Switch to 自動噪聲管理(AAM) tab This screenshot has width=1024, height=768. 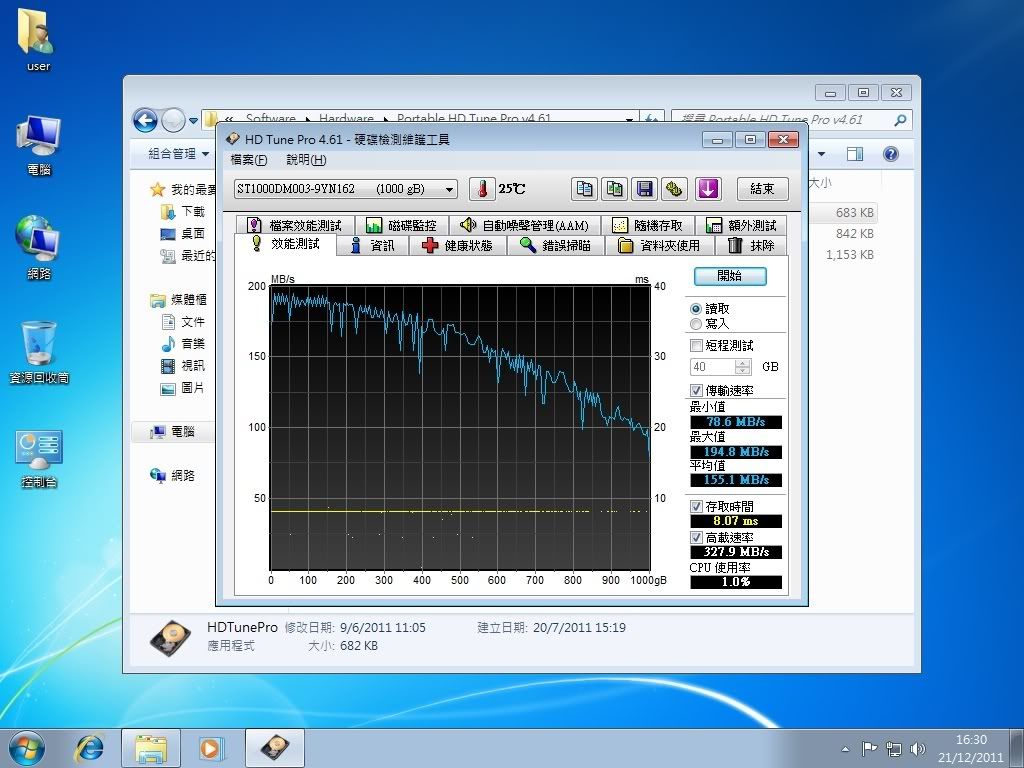click(524, 225)
